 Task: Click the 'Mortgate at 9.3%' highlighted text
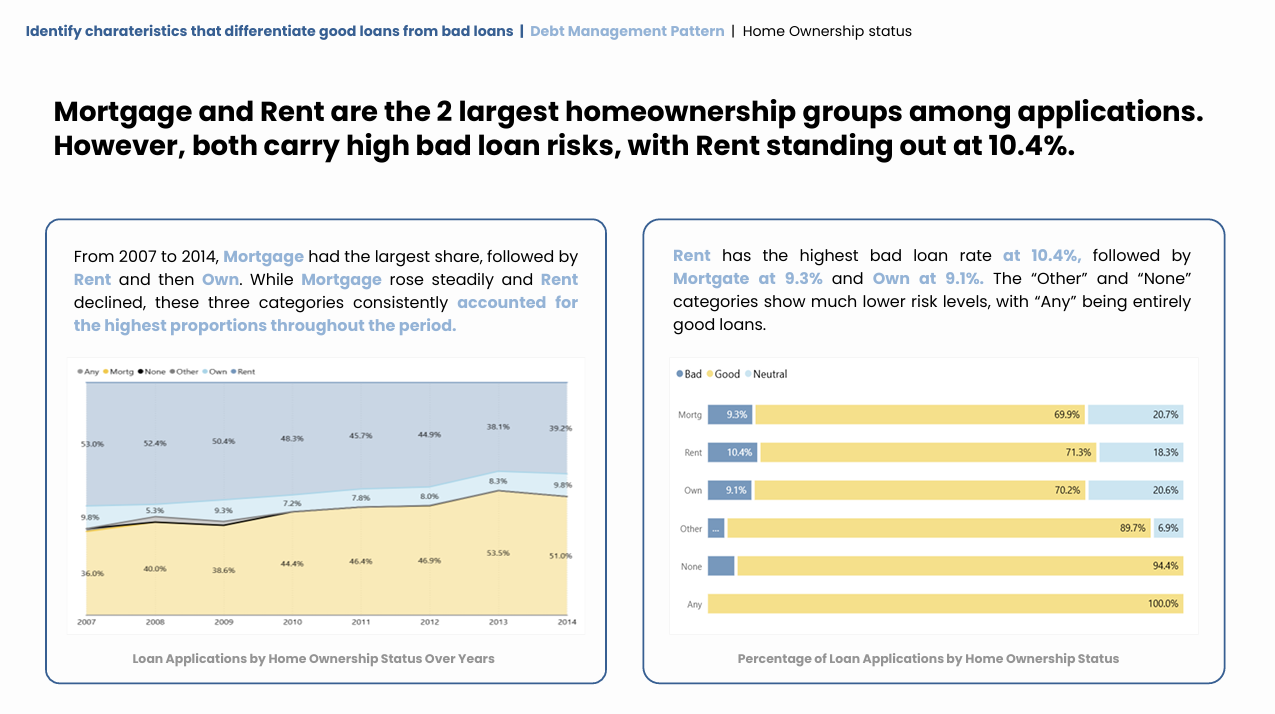coord(748,279)
